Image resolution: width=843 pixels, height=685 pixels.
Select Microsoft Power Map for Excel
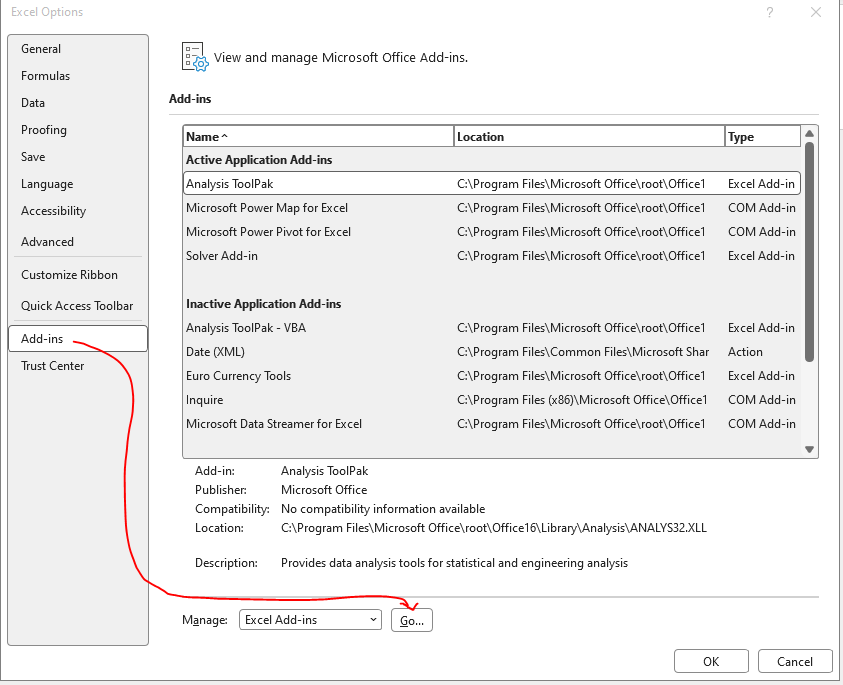pyautogui.click(x=492, y=208)
